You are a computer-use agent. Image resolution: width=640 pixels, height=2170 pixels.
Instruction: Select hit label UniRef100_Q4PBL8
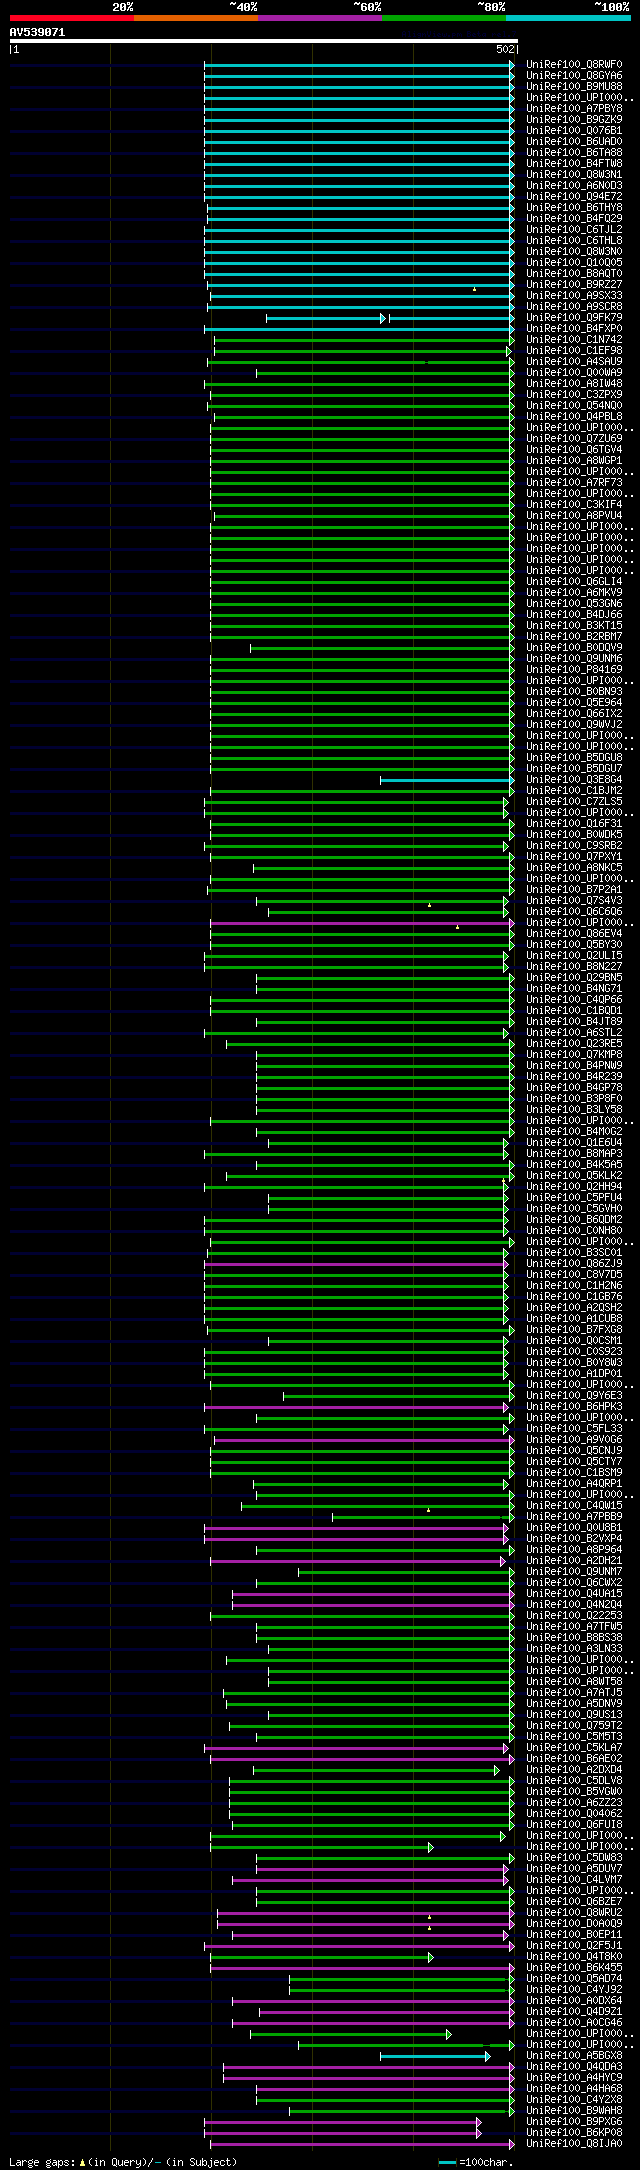coord(574,417)
